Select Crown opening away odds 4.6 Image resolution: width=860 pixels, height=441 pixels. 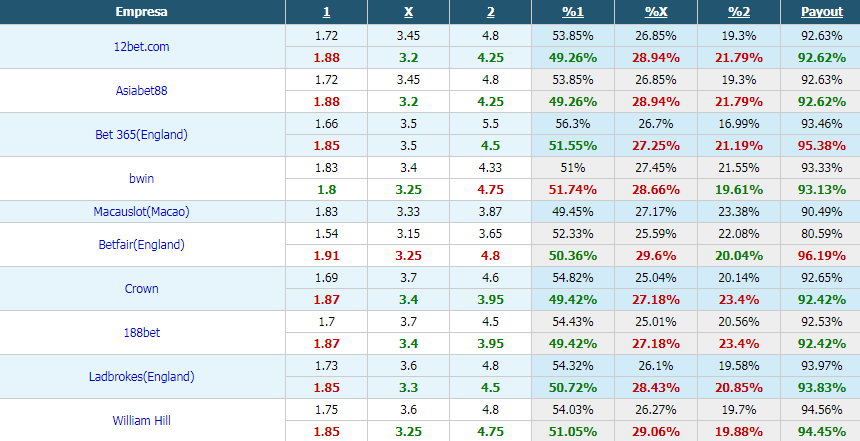(x=490, y=278)
